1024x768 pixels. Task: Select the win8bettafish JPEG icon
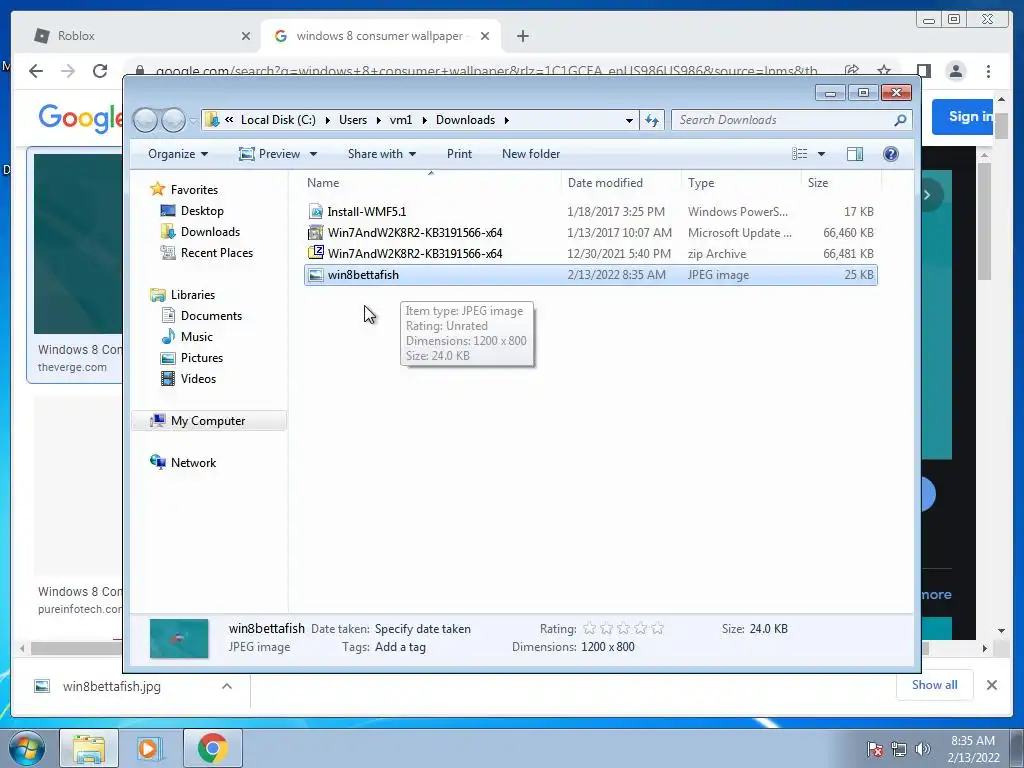315,275
